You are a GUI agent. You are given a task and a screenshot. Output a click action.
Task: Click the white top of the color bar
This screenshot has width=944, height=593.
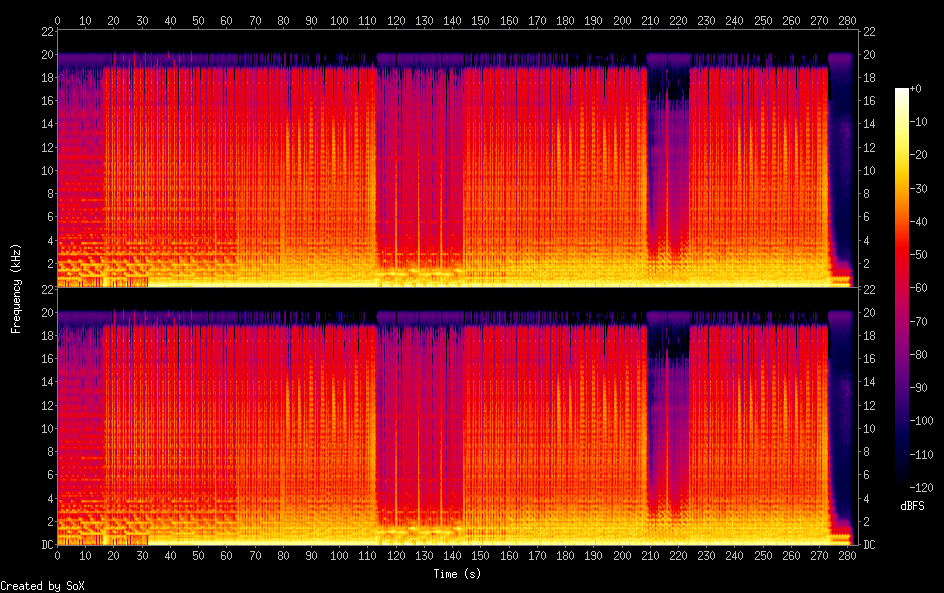[902, 92]
